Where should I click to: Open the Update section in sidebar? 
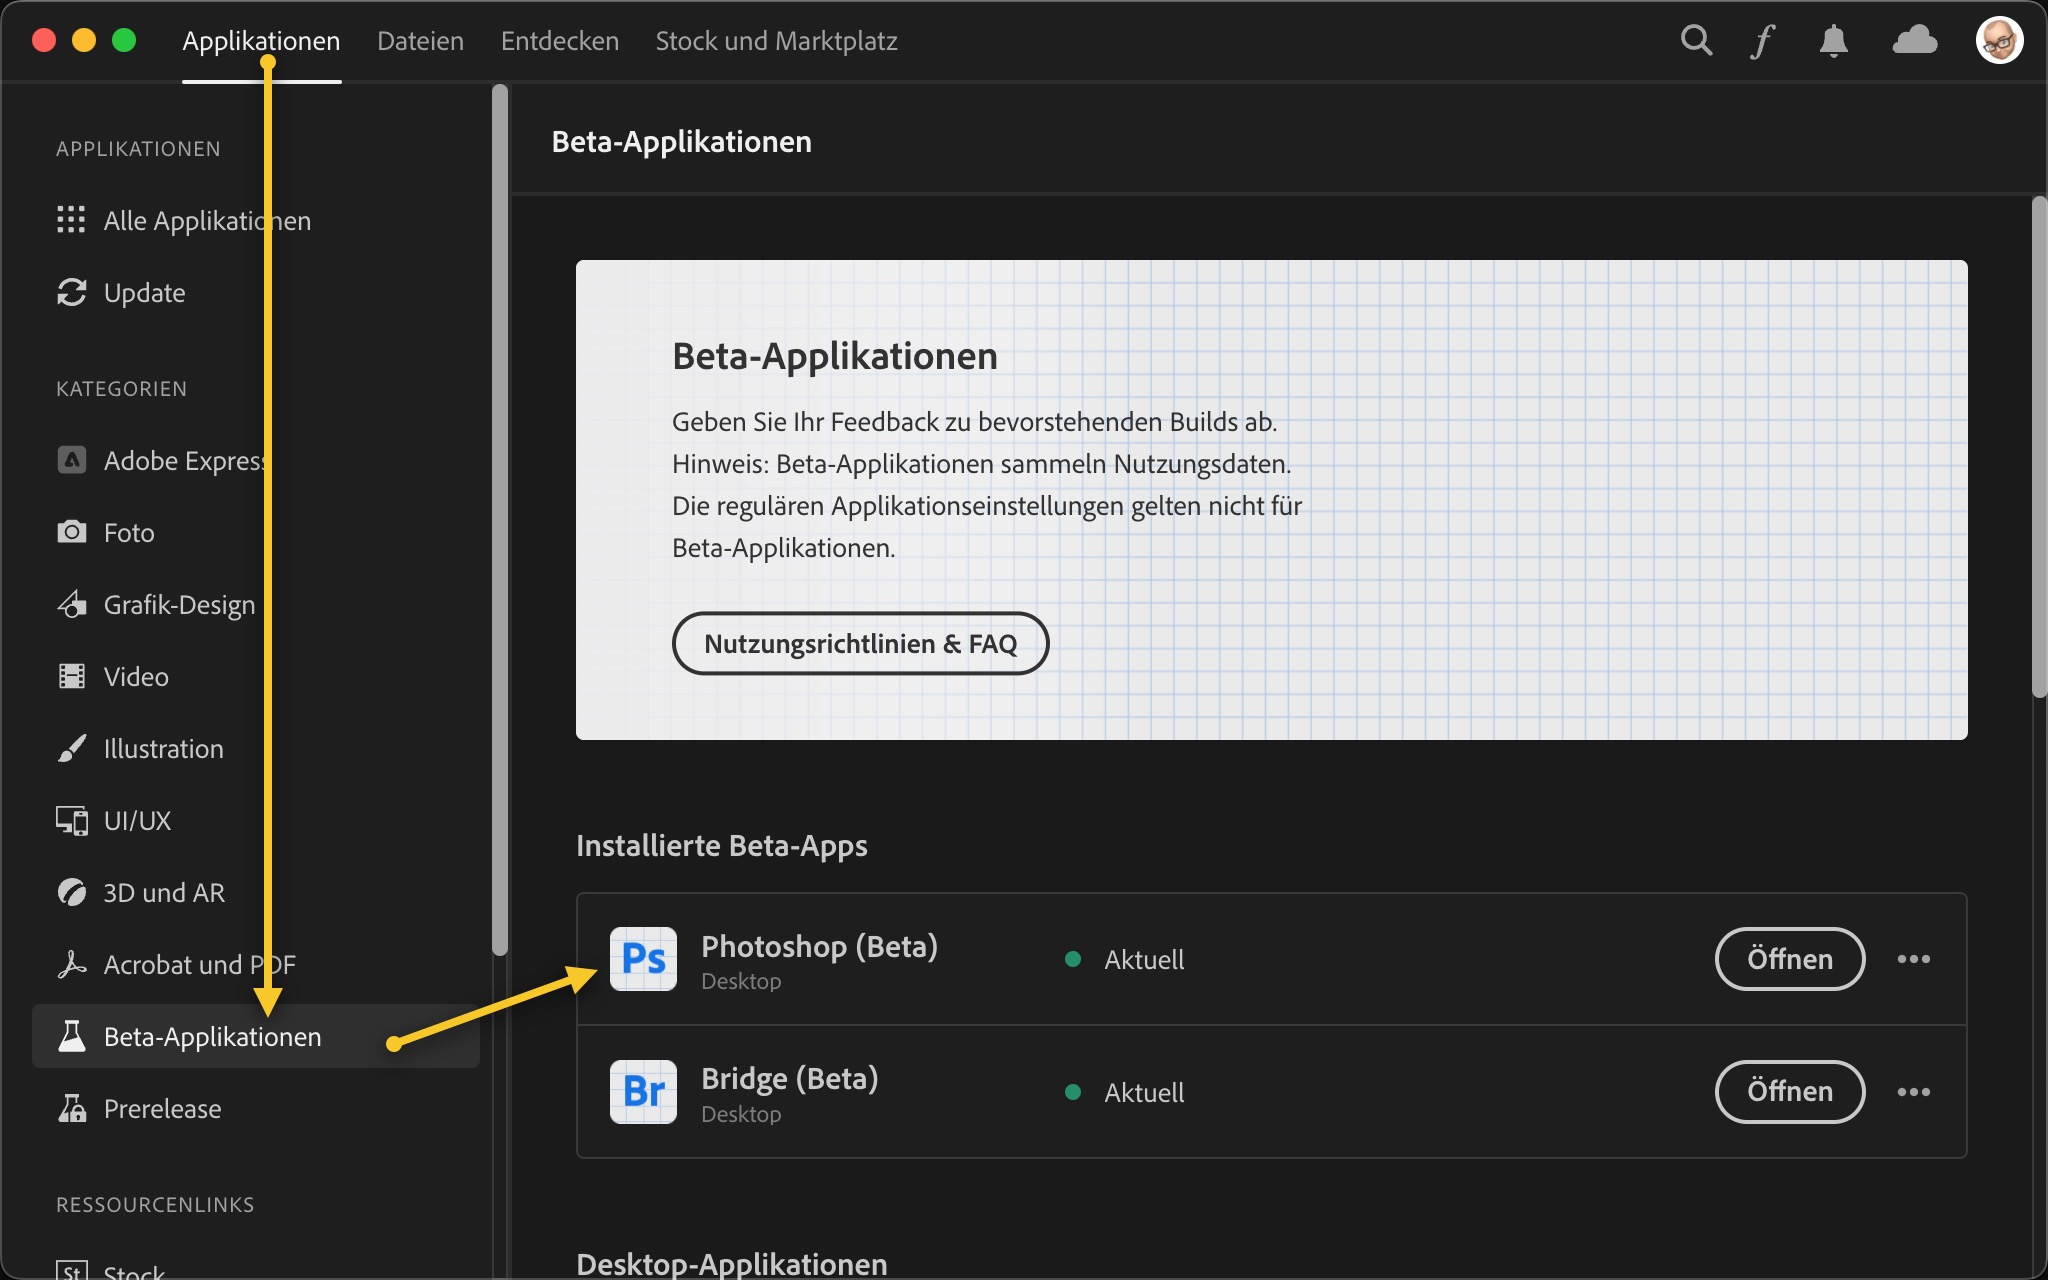144,293
